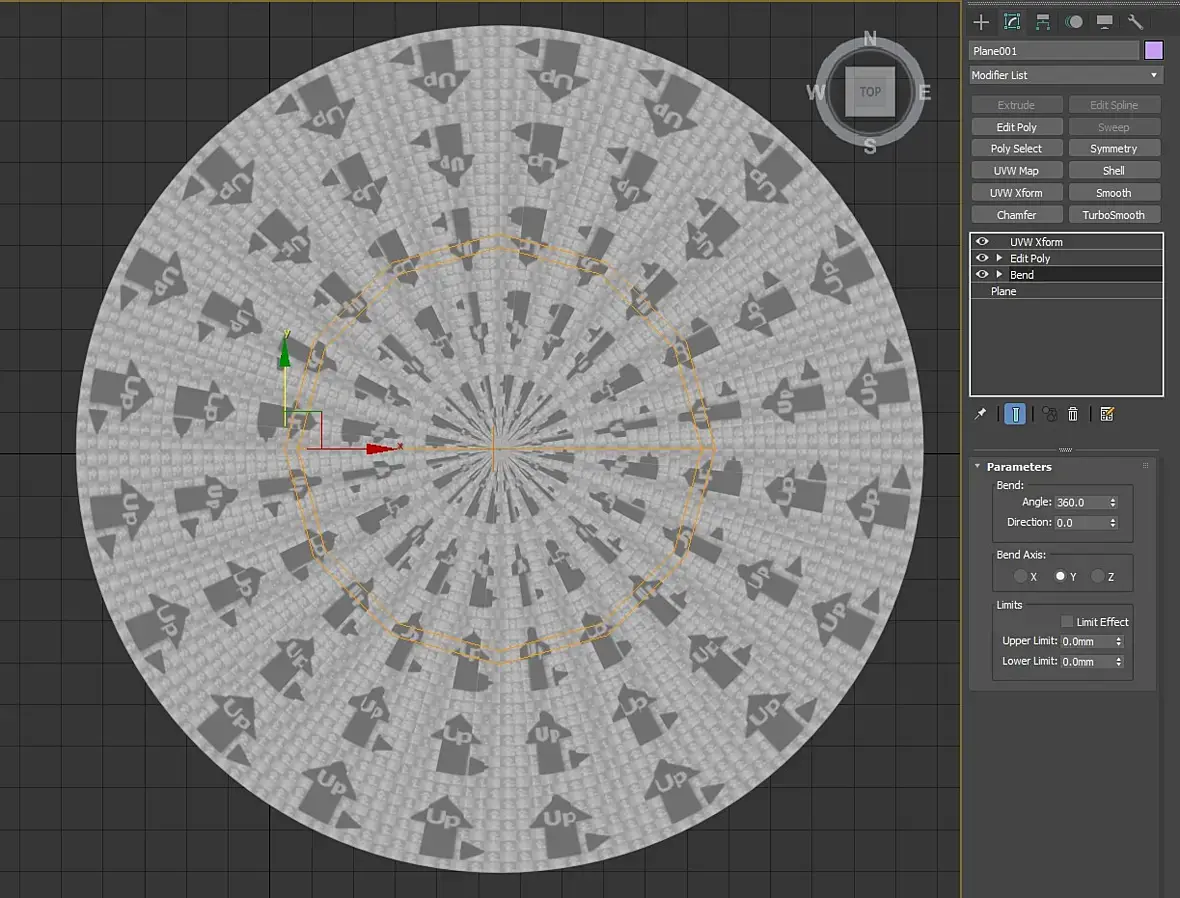Image resolution: width=1180 pixels, height=898 pixels.
Task: Toggle visibility of Edit Poly modifier
Action: pos(982,258)
